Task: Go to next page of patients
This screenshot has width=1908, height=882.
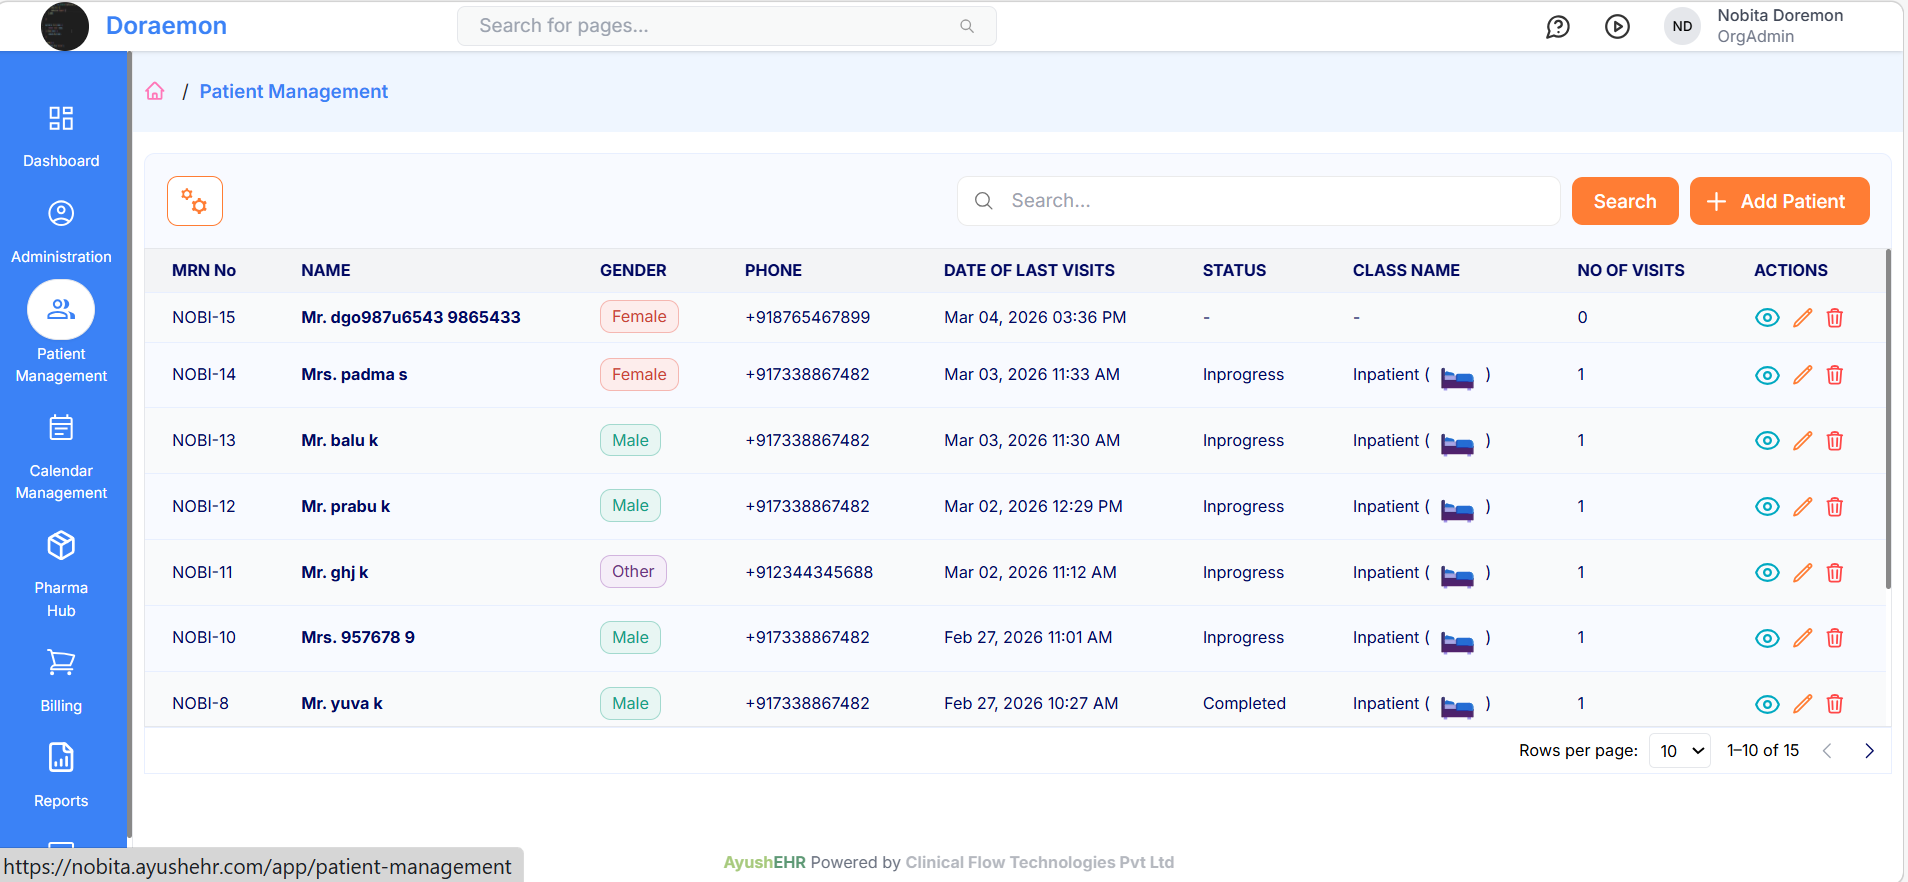Action: point(1868,751)
